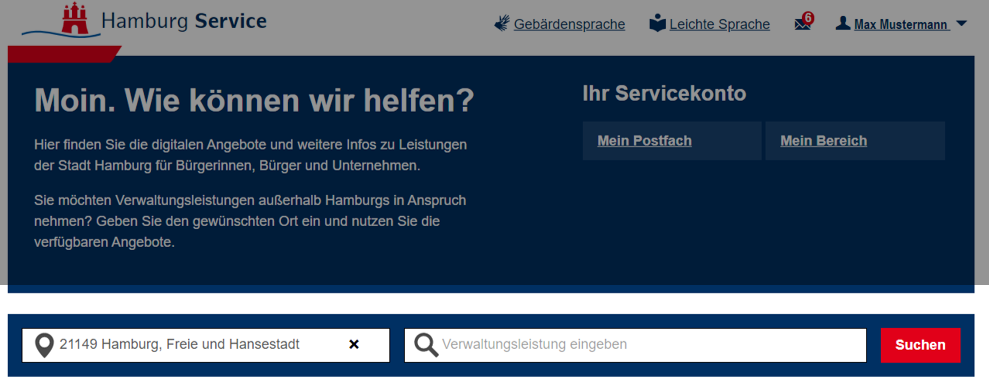
Task: Expand the account dropdown arrow
Action: [x=961, y=24]
